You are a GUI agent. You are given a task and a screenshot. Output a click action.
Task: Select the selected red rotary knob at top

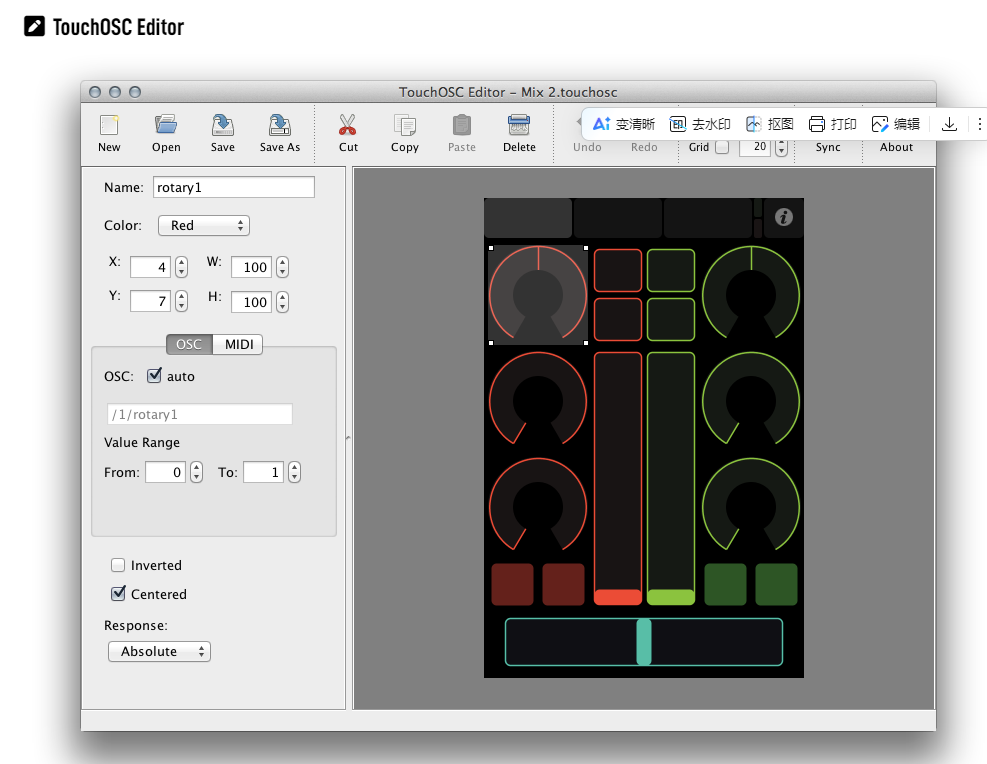coord(538,295)
